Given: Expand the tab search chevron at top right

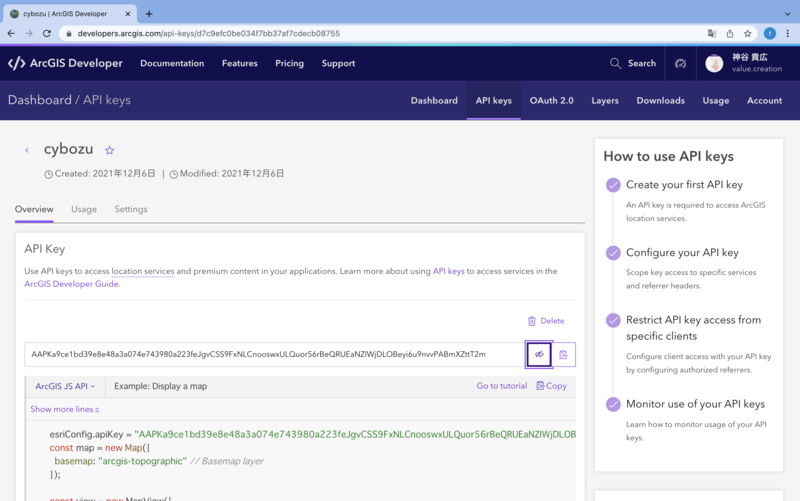Looking at the screenshot, I should [788, 14].
